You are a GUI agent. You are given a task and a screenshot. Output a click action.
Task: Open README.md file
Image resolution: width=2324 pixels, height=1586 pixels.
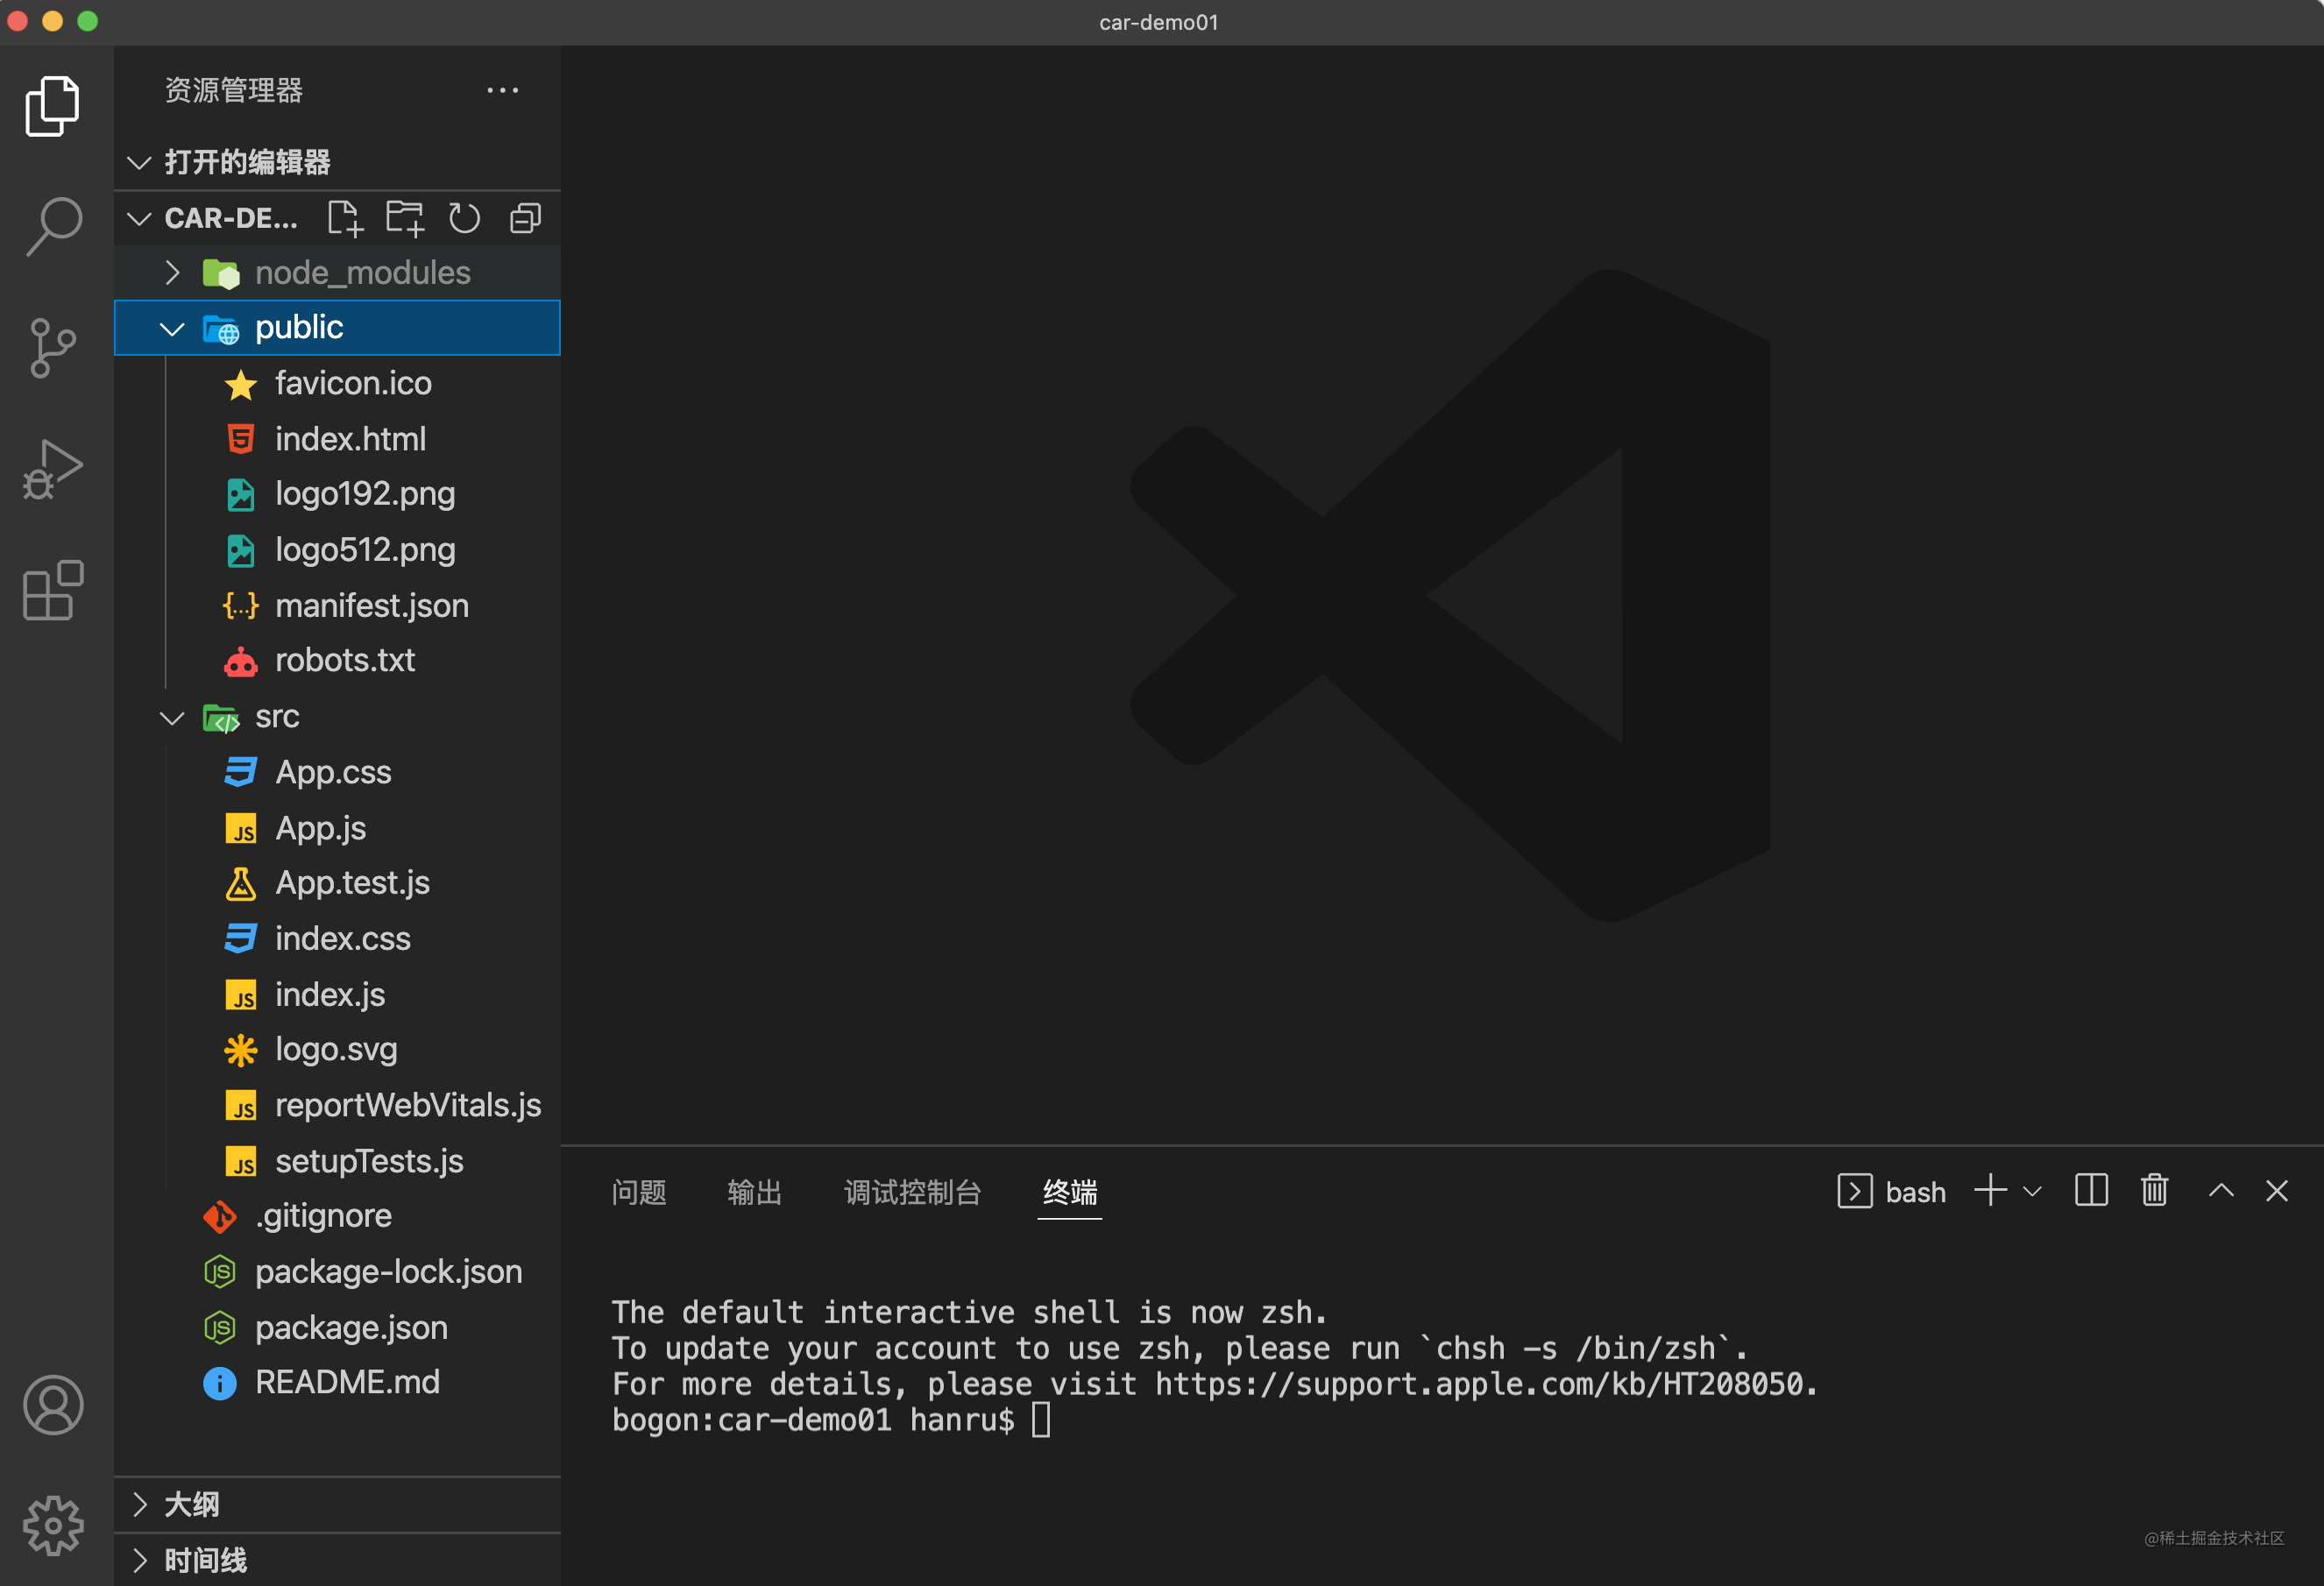point(337,1383)
